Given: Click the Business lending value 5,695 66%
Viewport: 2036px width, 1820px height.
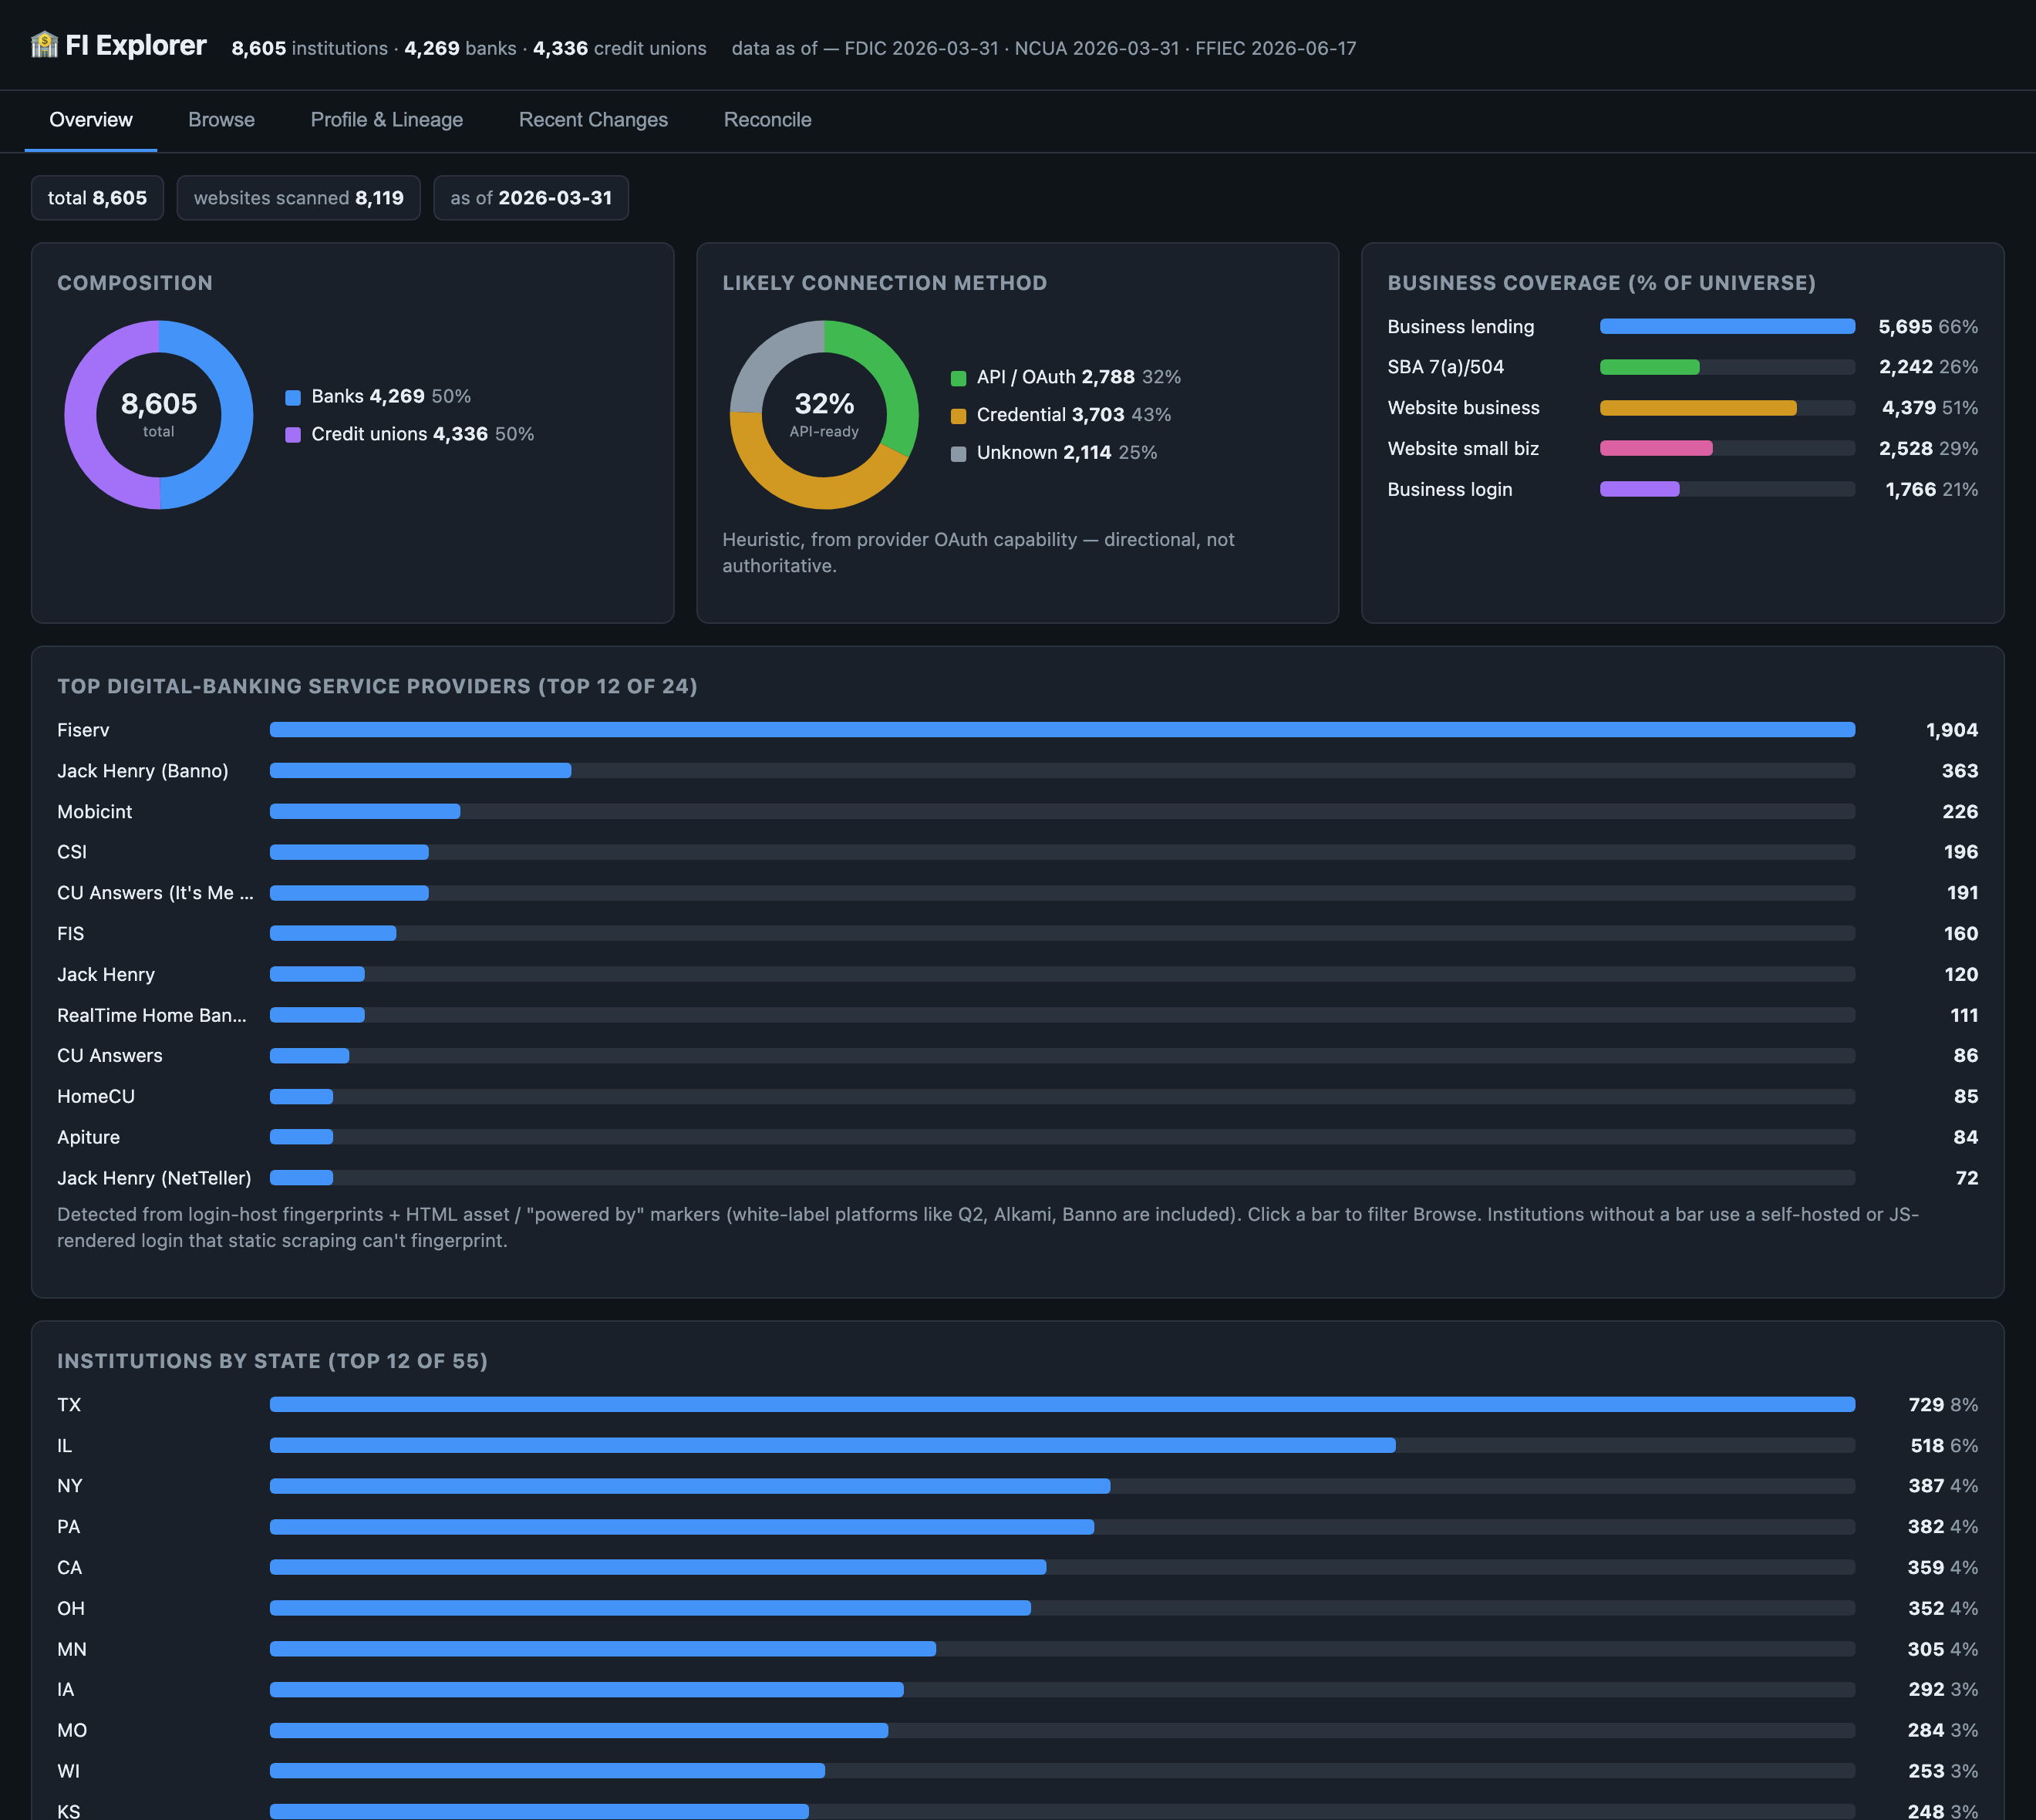Looking at the screenshot, I should tap(1927, 327).
